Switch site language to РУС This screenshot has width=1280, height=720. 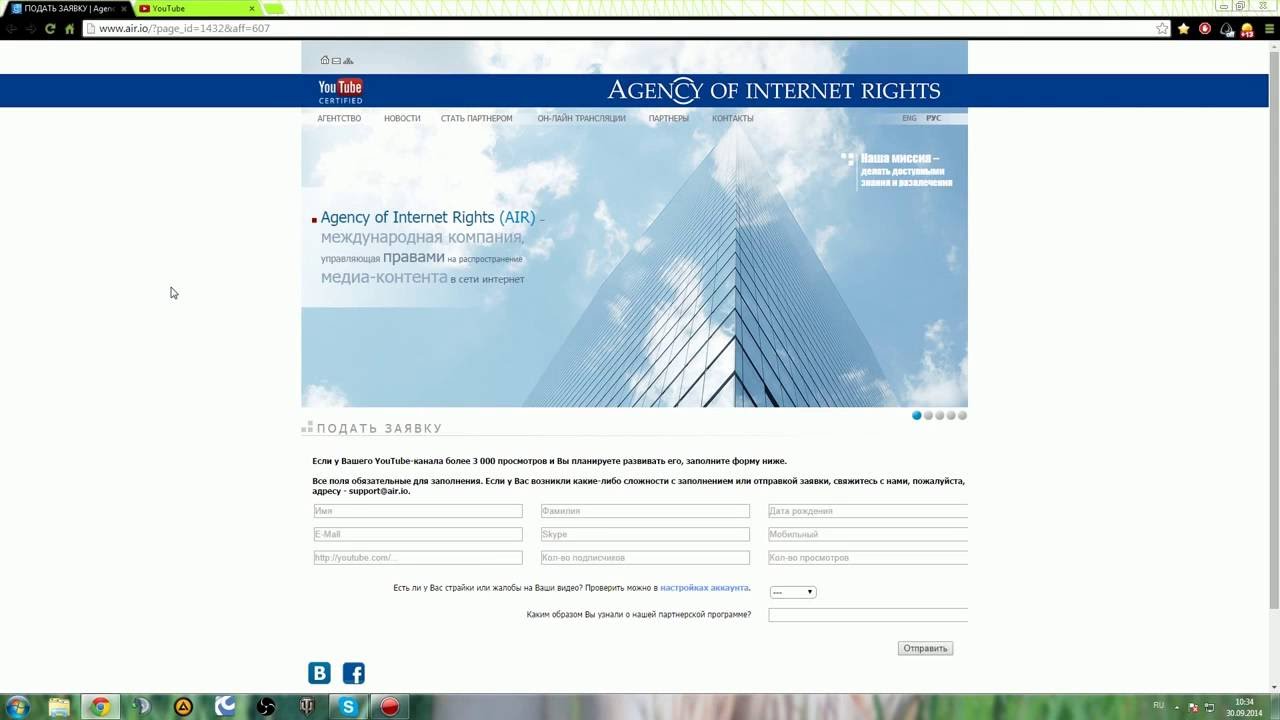point(933,118)
